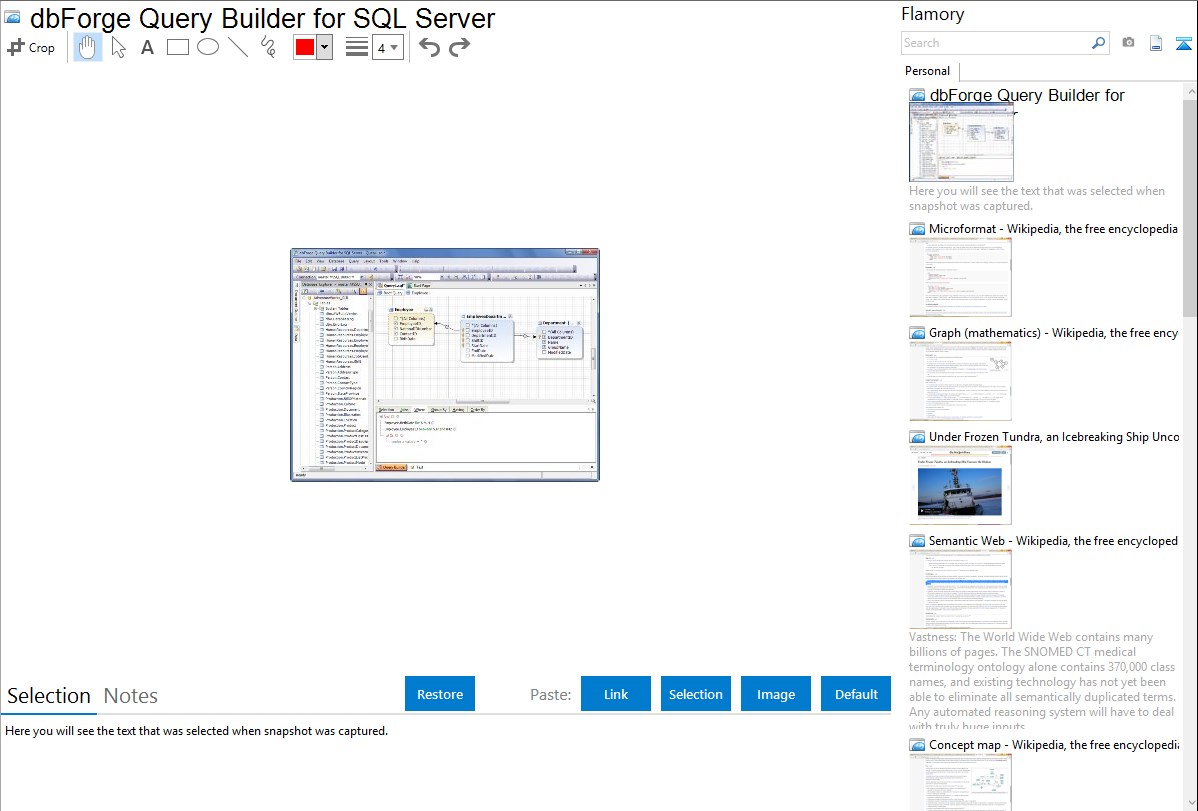The image size is (1198, 811).
Task: Open the Under Frozen Tundra ship thumbnail
Action: pyautogui.click(x=960, y=485)
